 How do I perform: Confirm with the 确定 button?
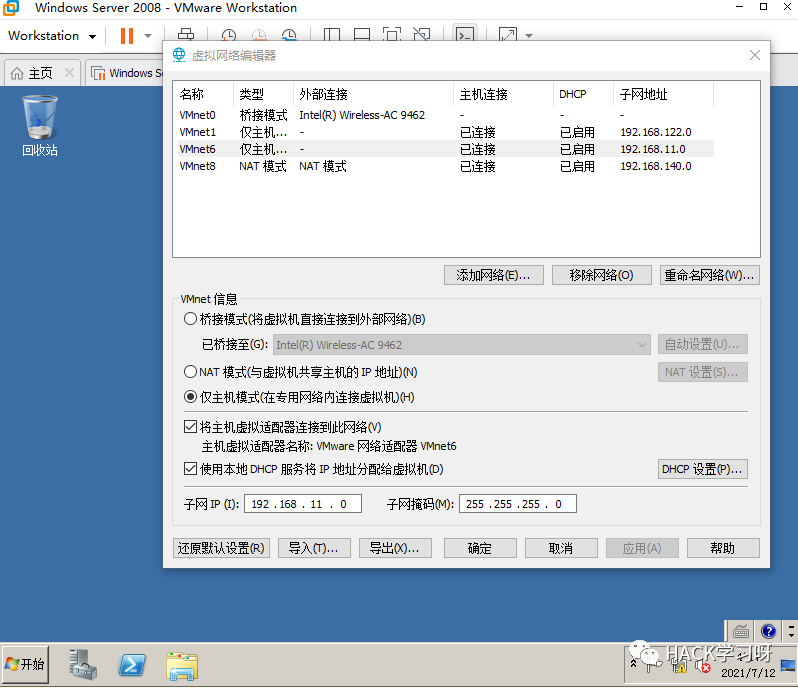coord(480,548)
